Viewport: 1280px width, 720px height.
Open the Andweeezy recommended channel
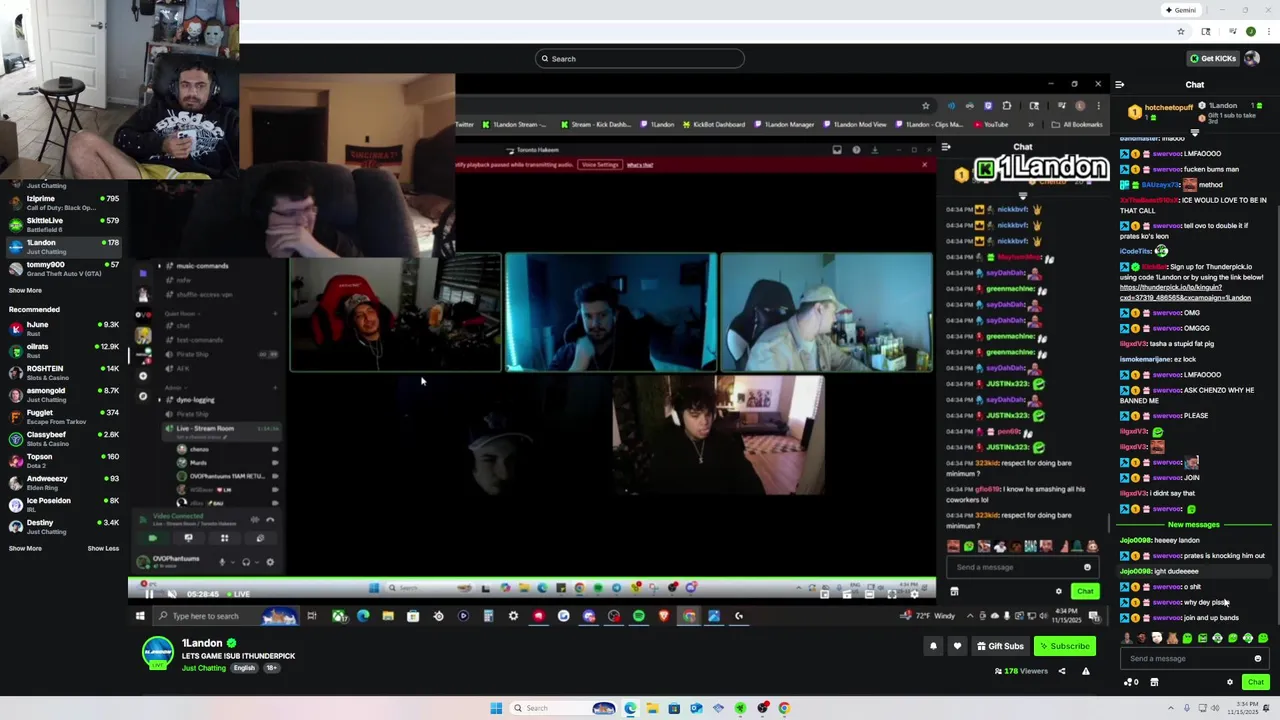pyautogui.click(x=64, y=483)
